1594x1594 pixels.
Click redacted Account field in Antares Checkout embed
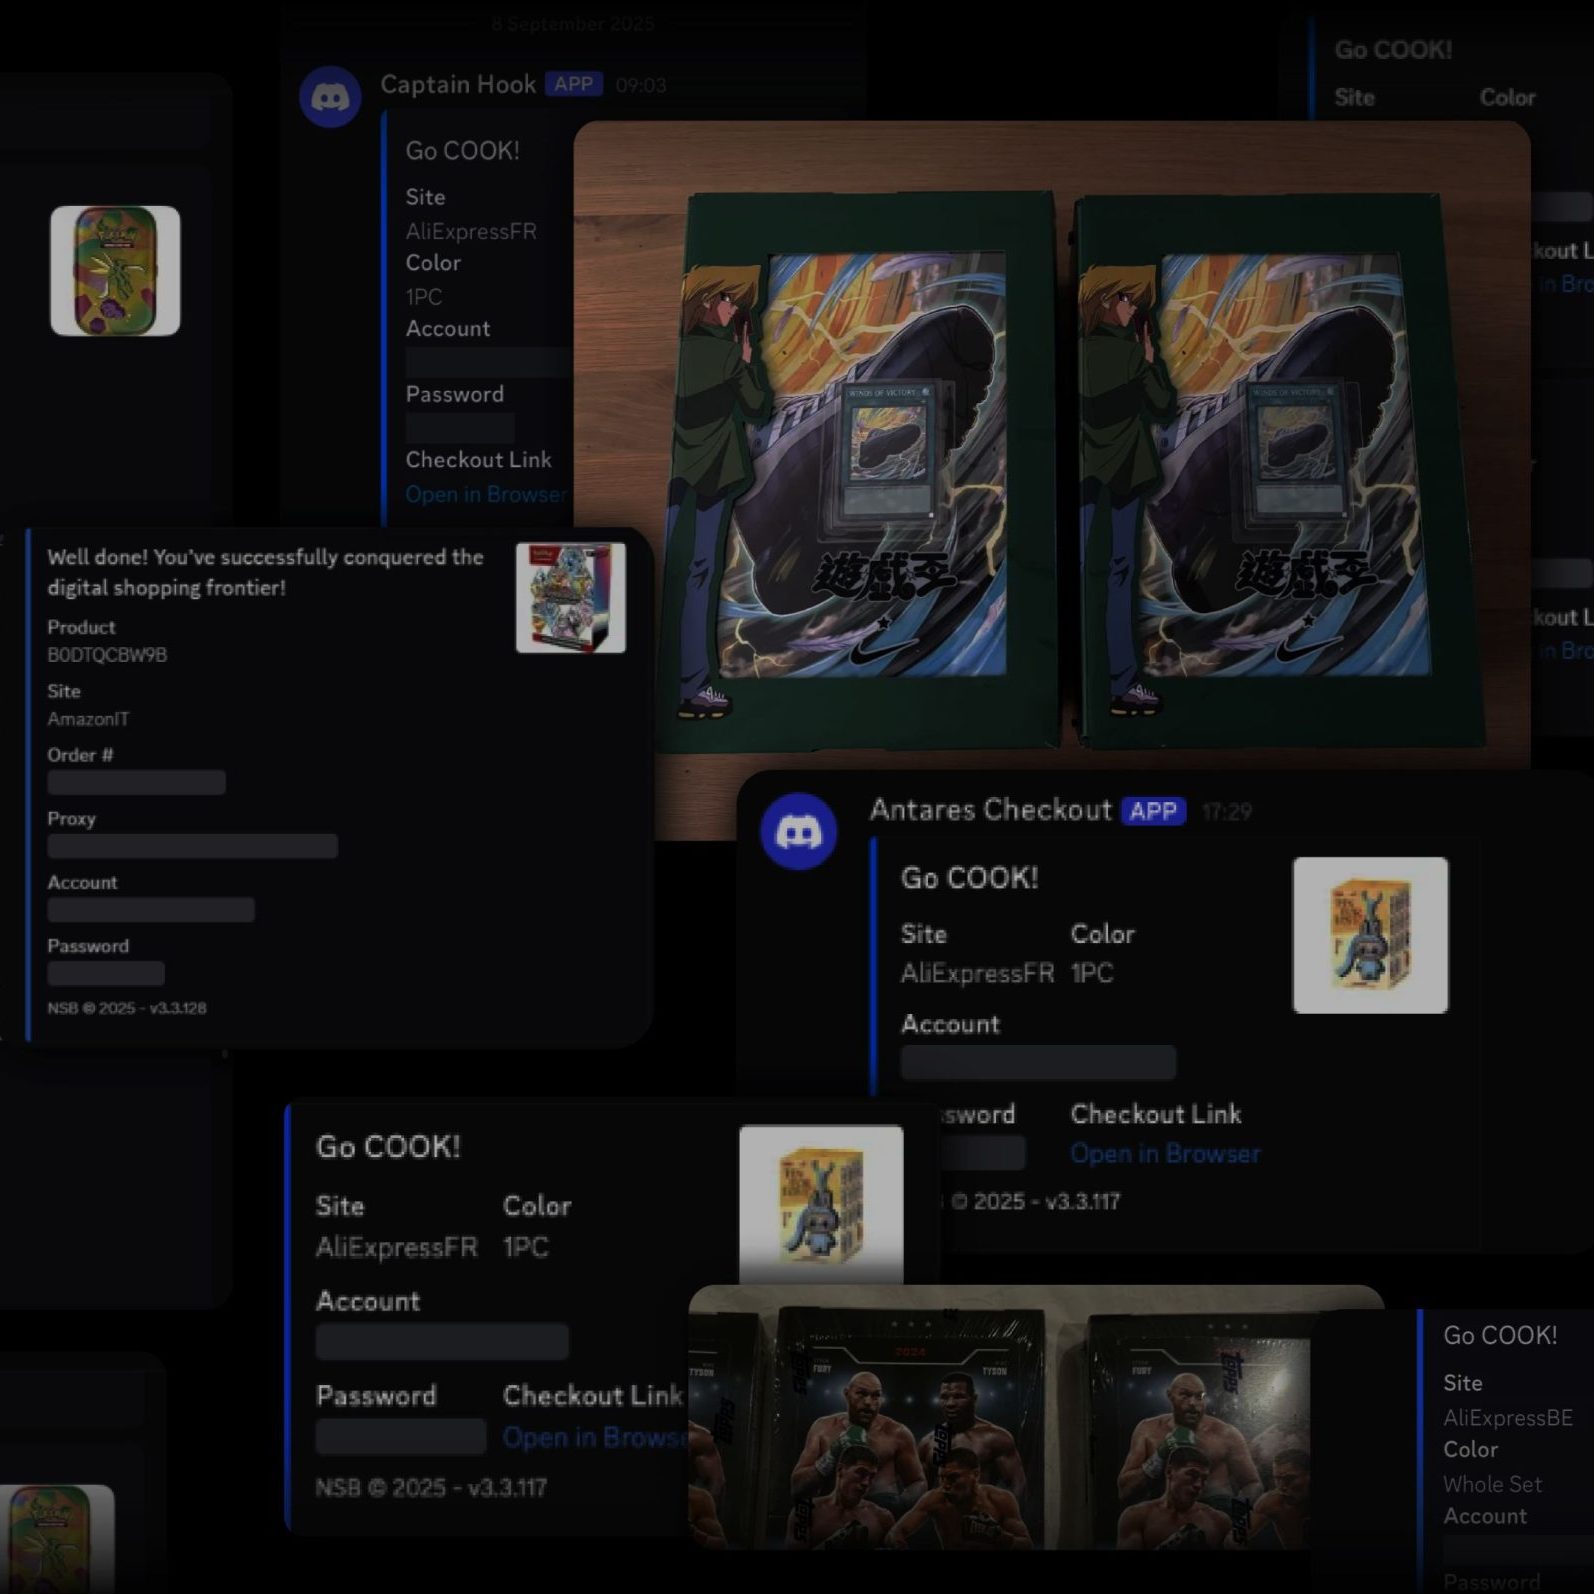pos(1038,1062)
